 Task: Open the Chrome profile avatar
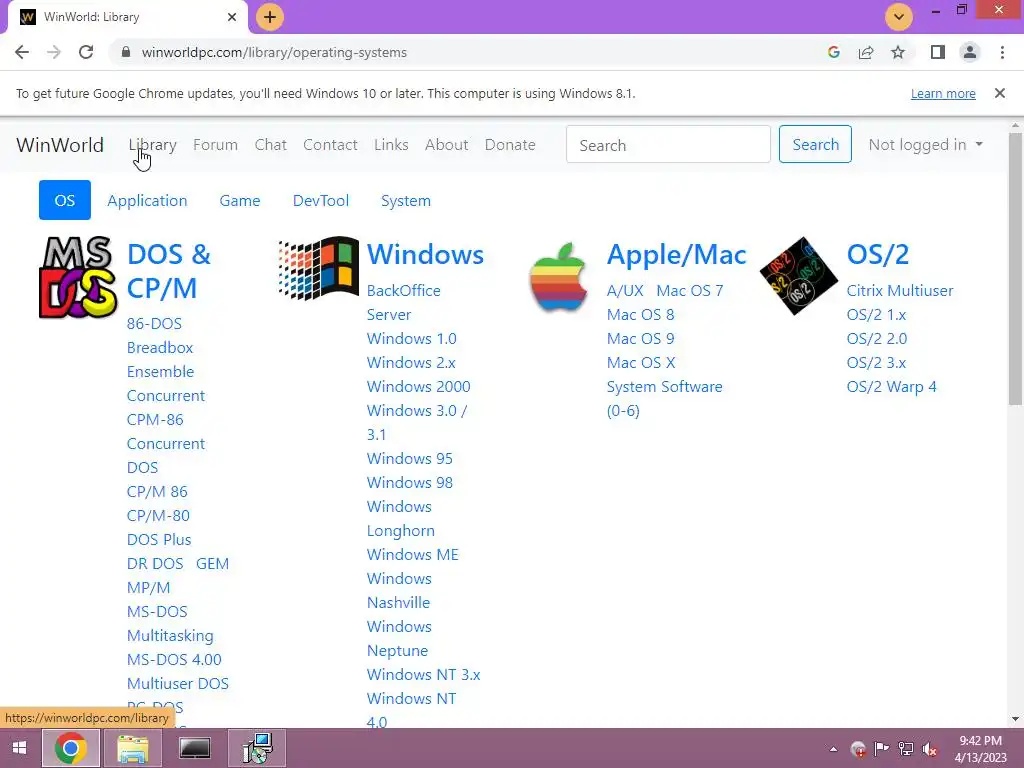point(970,52)
